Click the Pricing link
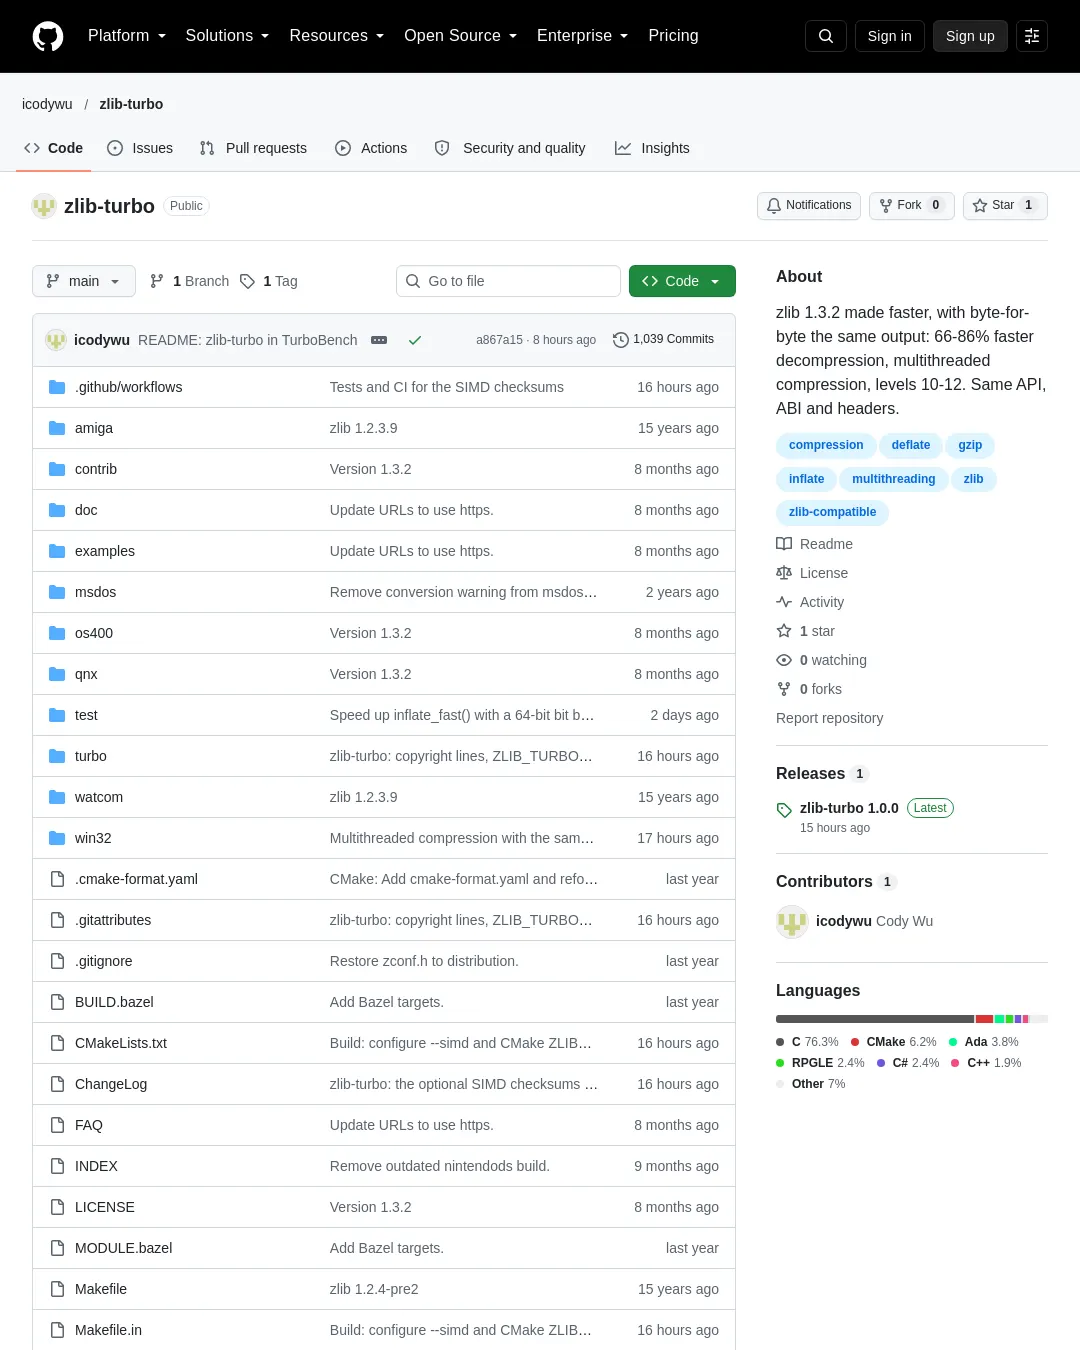Screen dimensions: 1080x1350 (x=673, y=36)
